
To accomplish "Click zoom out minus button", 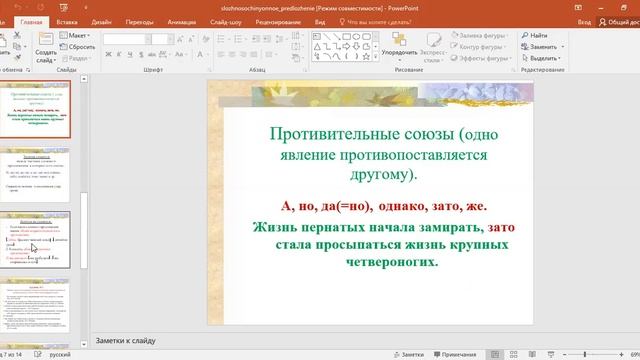I will click(x=564, y=355).
